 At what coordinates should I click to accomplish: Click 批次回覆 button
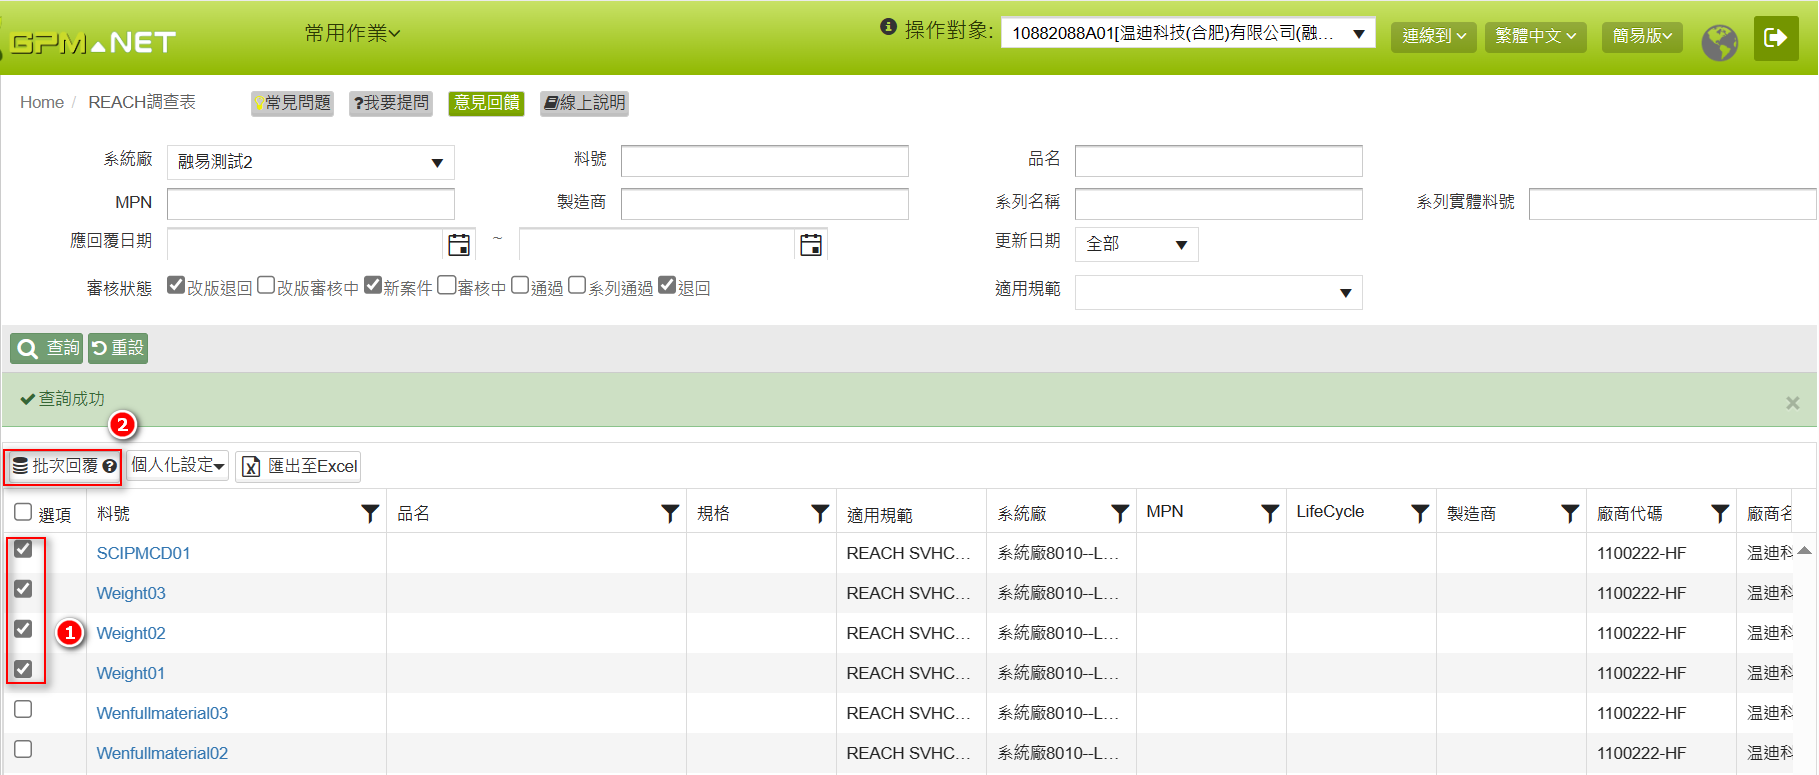[64, 466]
